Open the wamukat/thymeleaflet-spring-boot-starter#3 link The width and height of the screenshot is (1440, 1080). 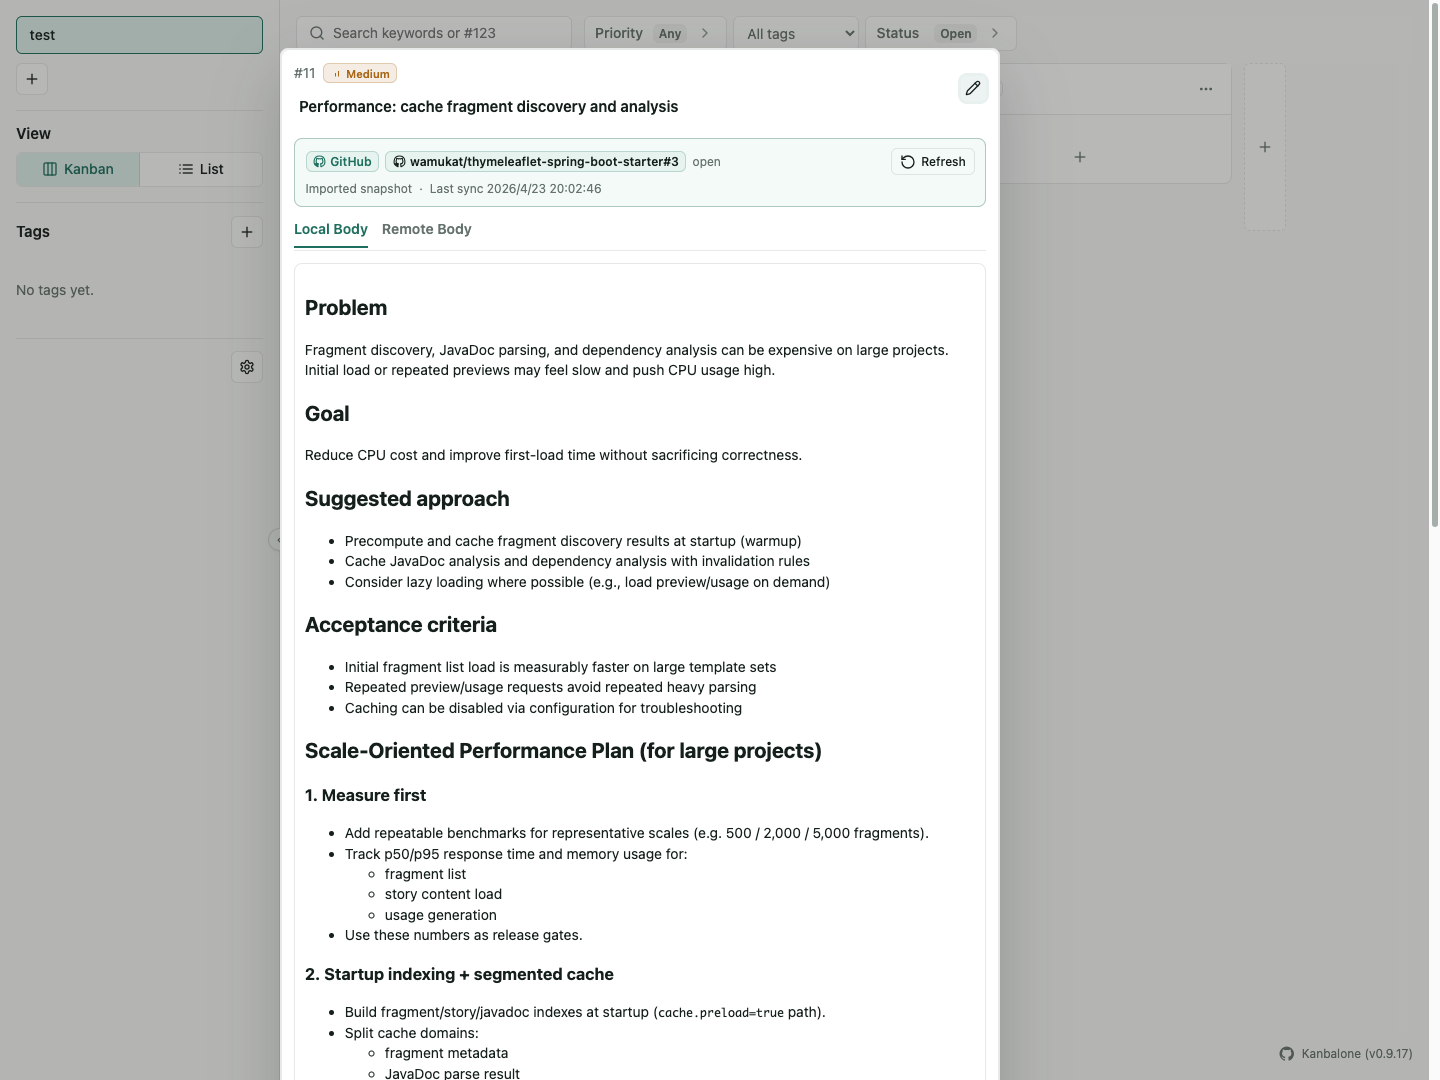(x=535, y=162)
